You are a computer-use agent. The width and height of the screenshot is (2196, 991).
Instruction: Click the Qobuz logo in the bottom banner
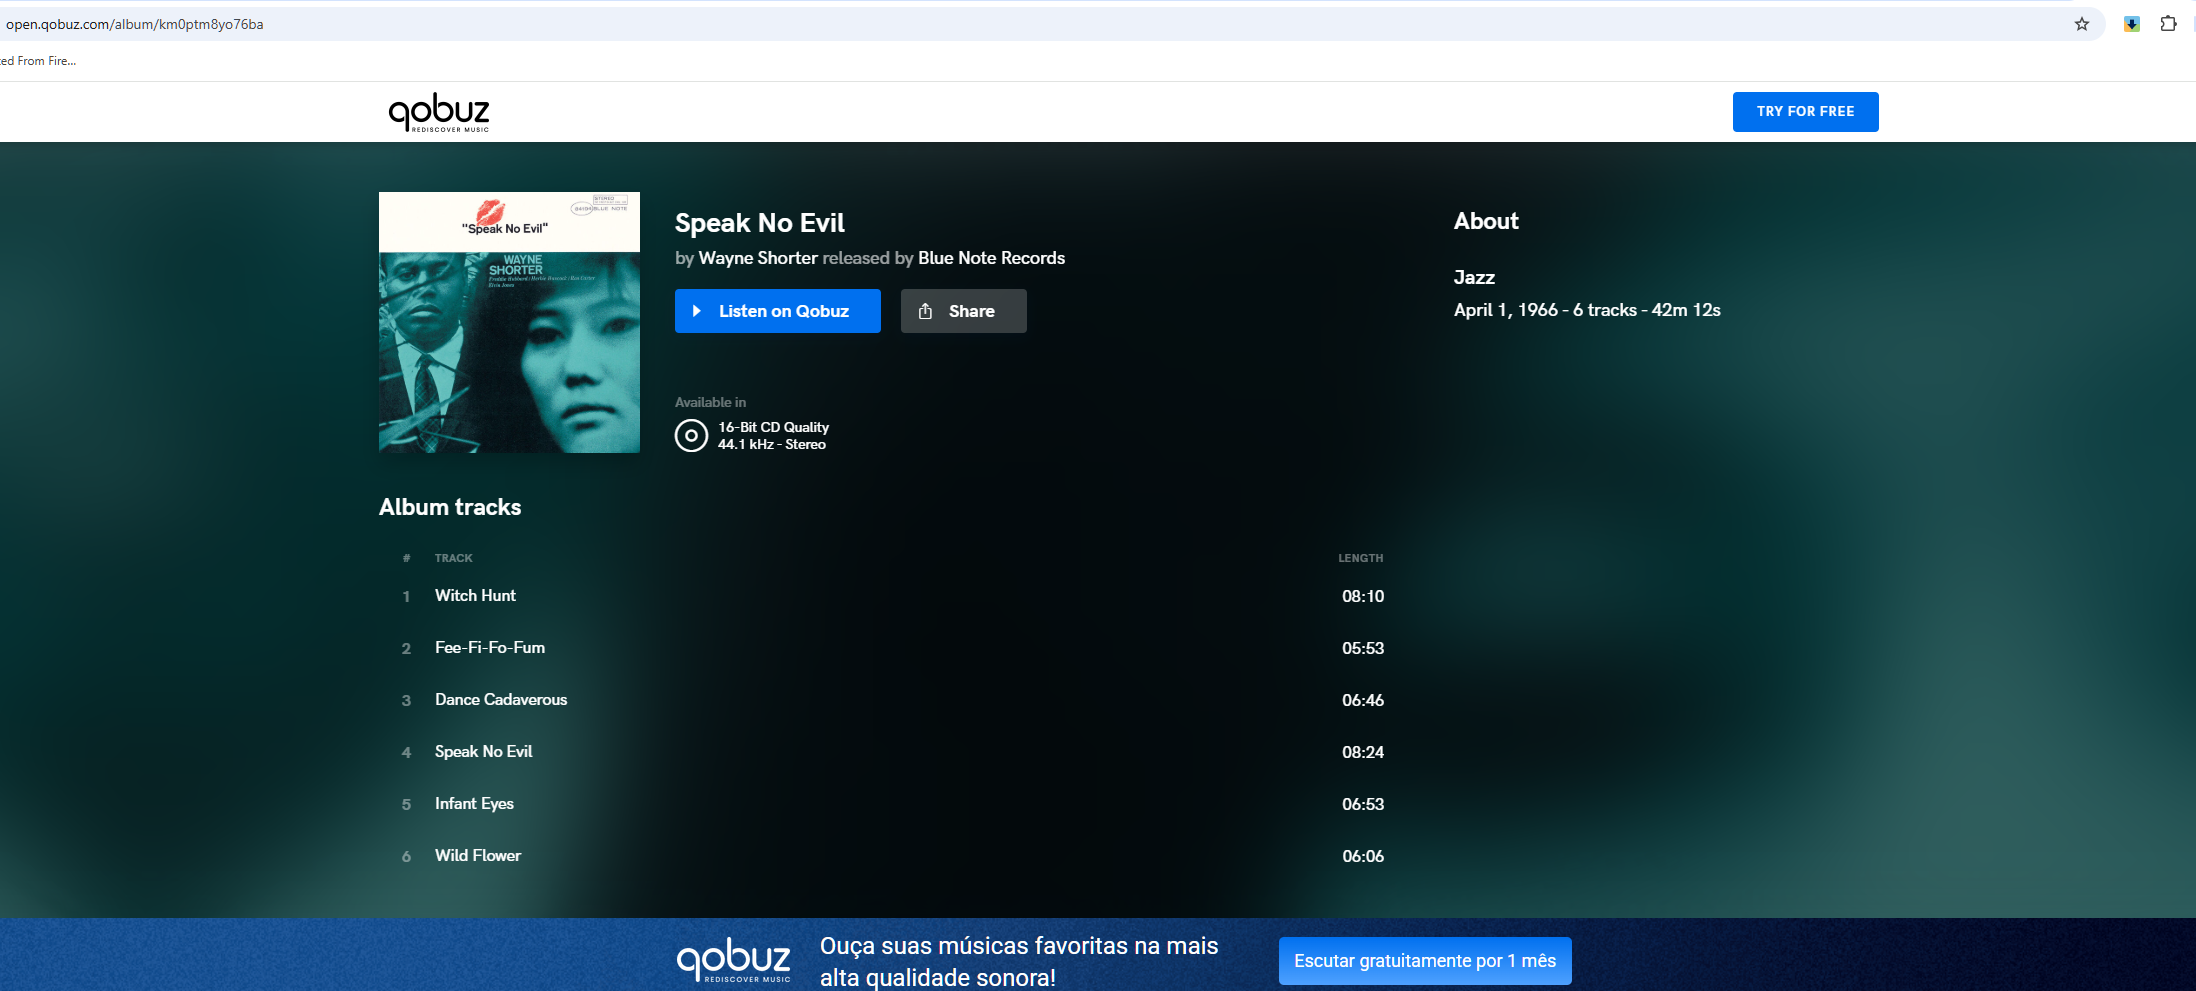(734, 961)
